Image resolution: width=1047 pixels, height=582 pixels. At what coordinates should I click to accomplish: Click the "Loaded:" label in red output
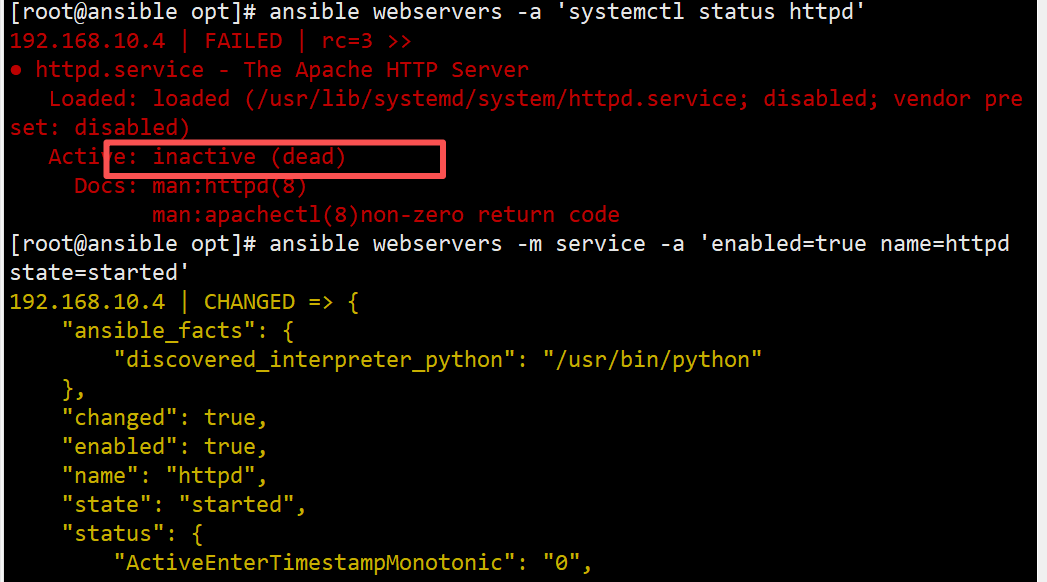point(93,99)
